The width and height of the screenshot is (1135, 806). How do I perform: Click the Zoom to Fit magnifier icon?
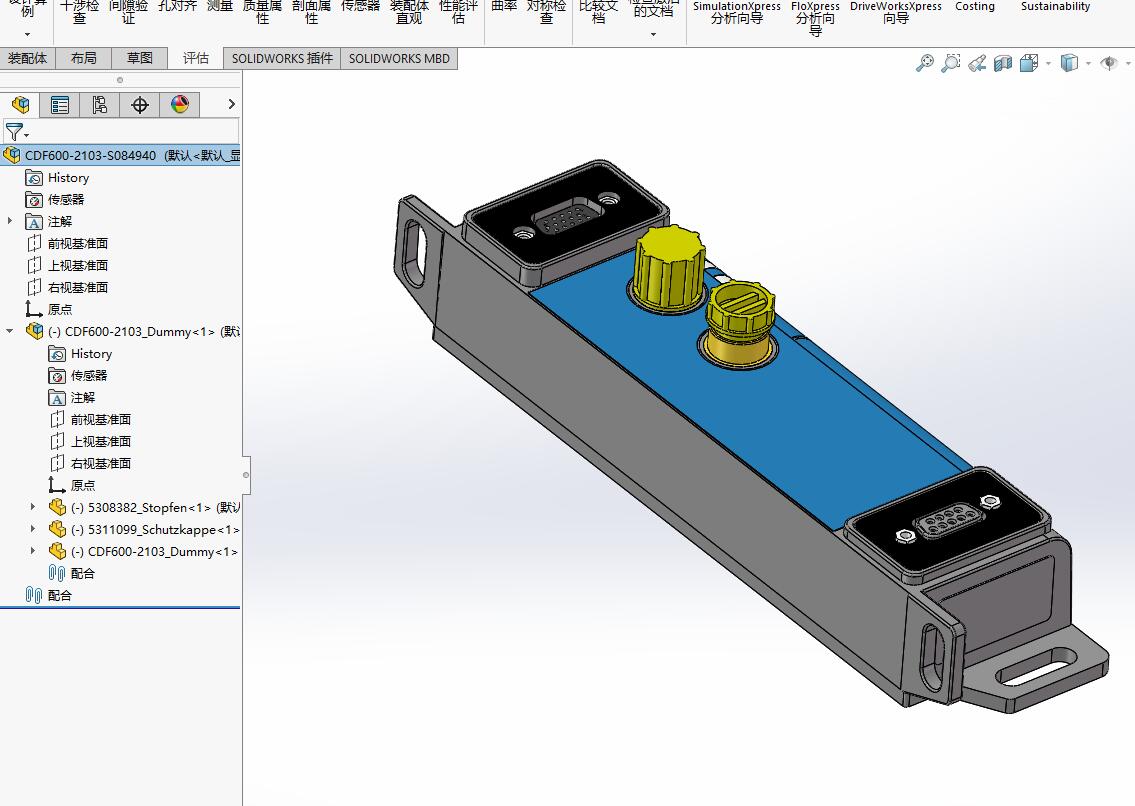point(924,64)
